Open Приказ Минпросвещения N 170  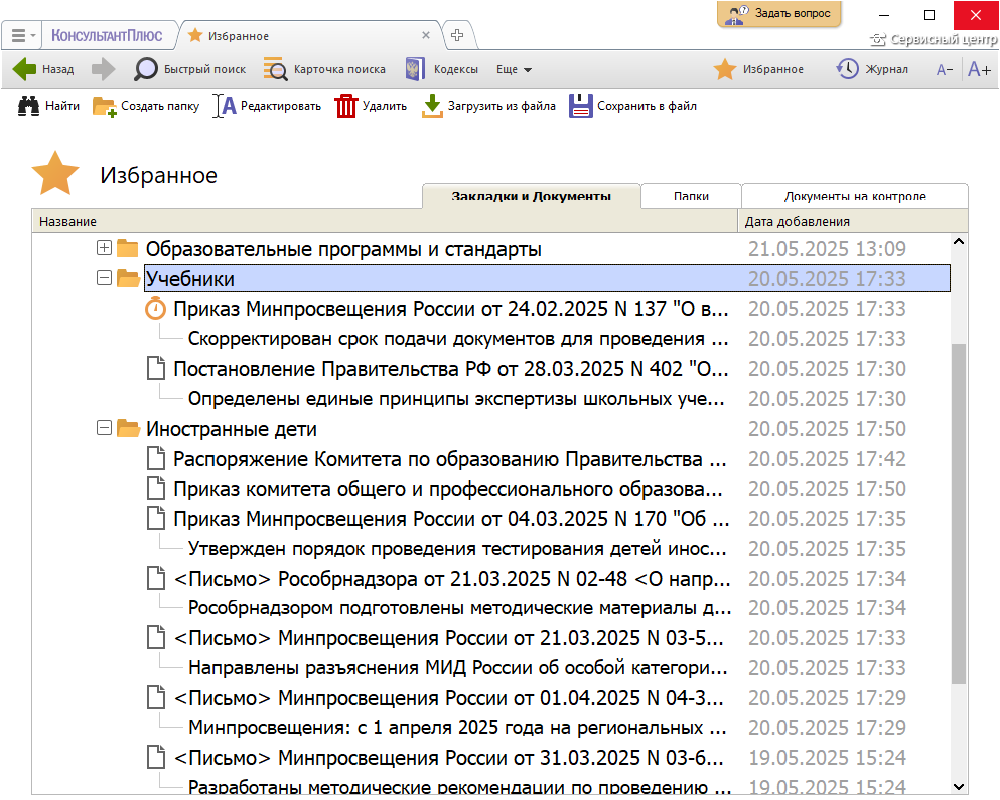coord(451,519)
